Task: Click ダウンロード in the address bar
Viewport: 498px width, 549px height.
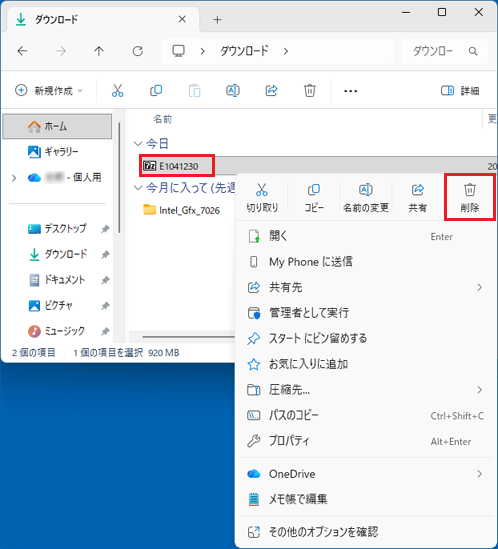Action: [x=244, y=51]
